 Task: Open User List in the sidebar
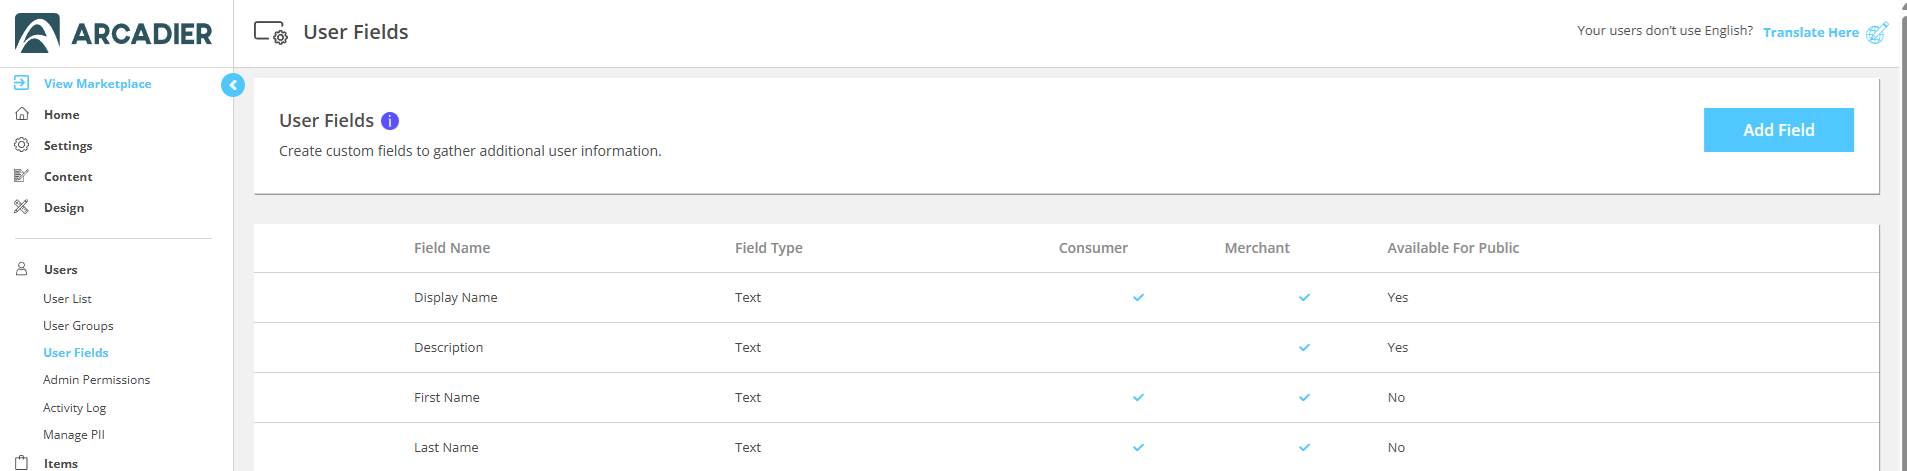tap(67, 298)
